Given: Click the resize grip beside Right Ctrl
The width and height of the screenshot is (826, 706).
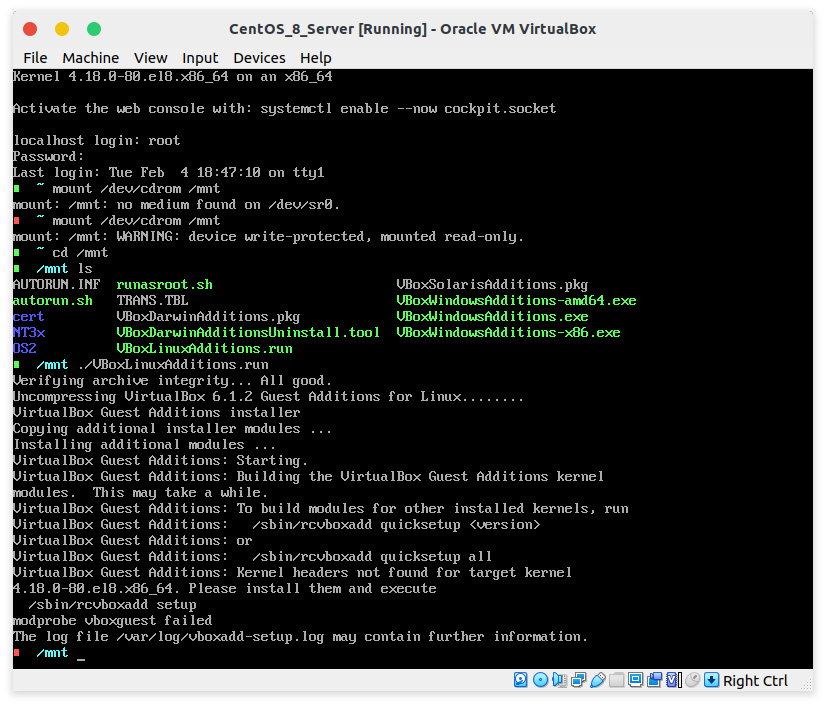Looking at the screenshot, I should [805, 683].
